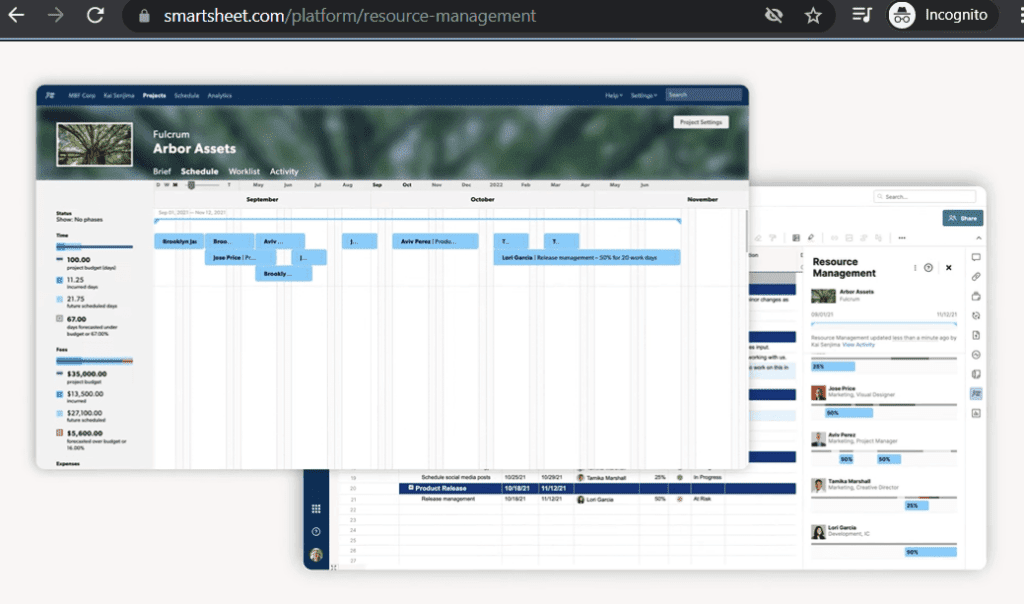The width and height of the screenshot is (1024, 604).
Task: Open the Analytics menu item
Action: click(x=222, y=95)
